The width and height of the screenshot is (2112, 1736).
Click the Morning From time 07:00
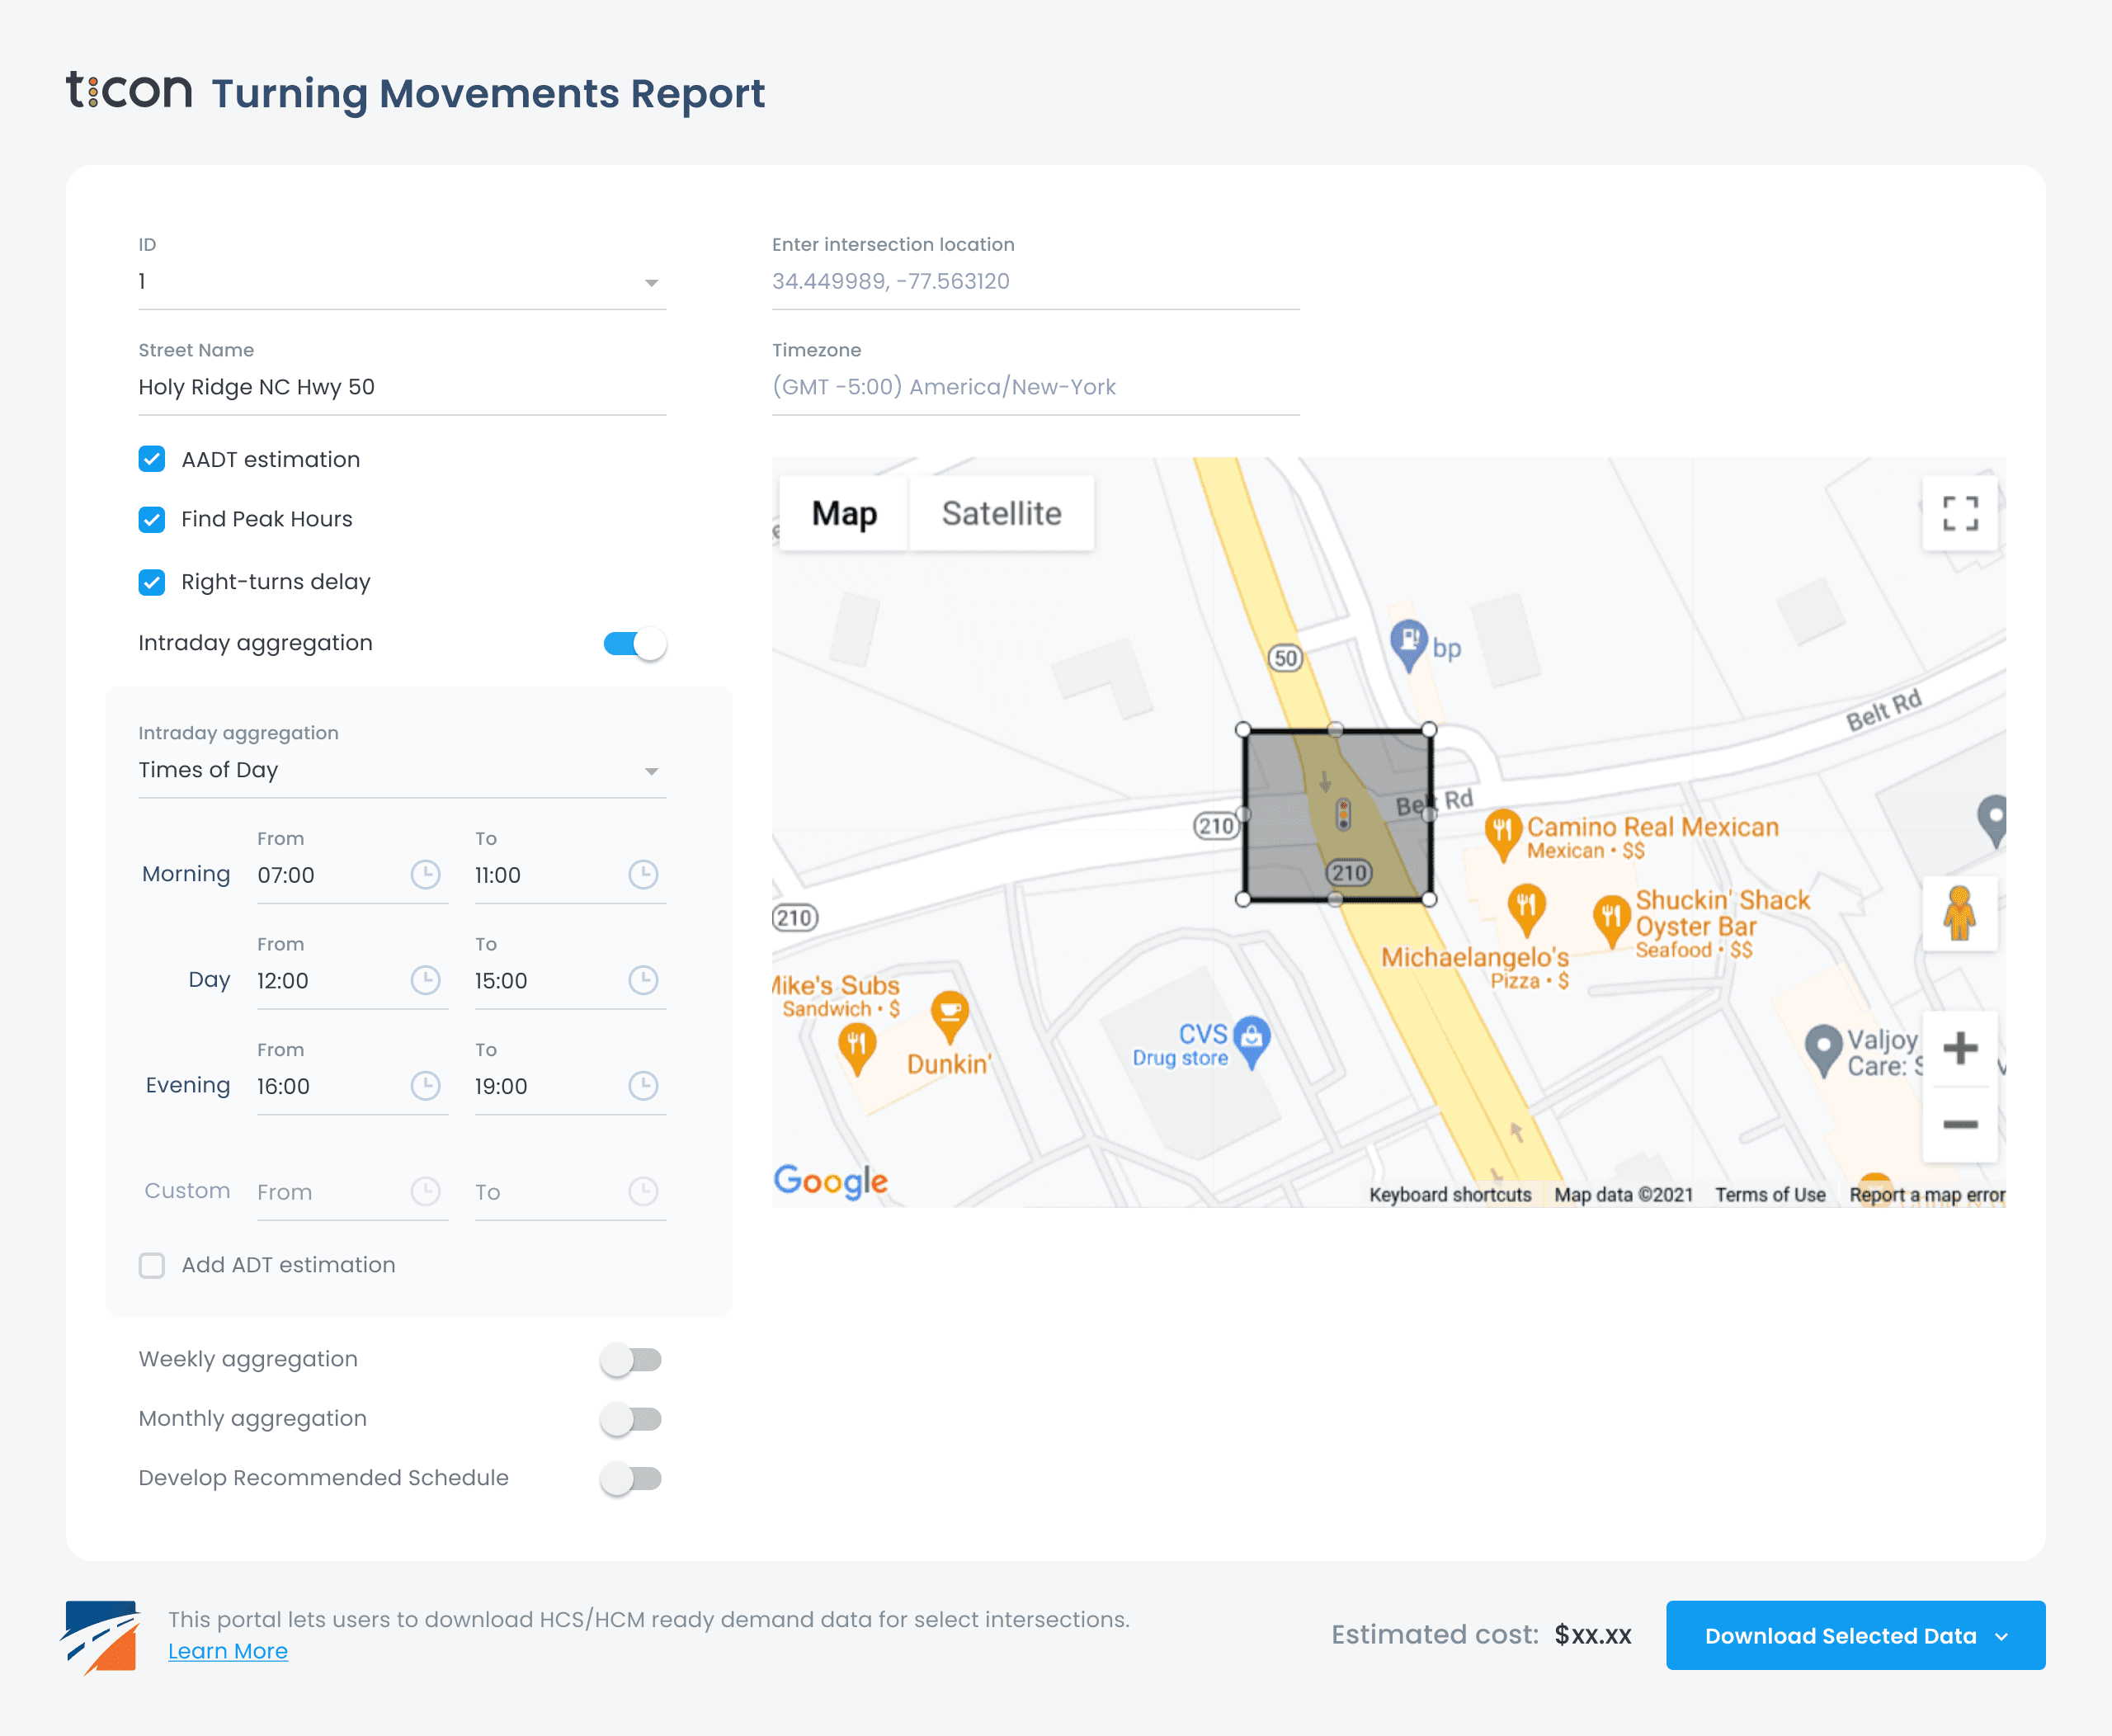(286, 875)
